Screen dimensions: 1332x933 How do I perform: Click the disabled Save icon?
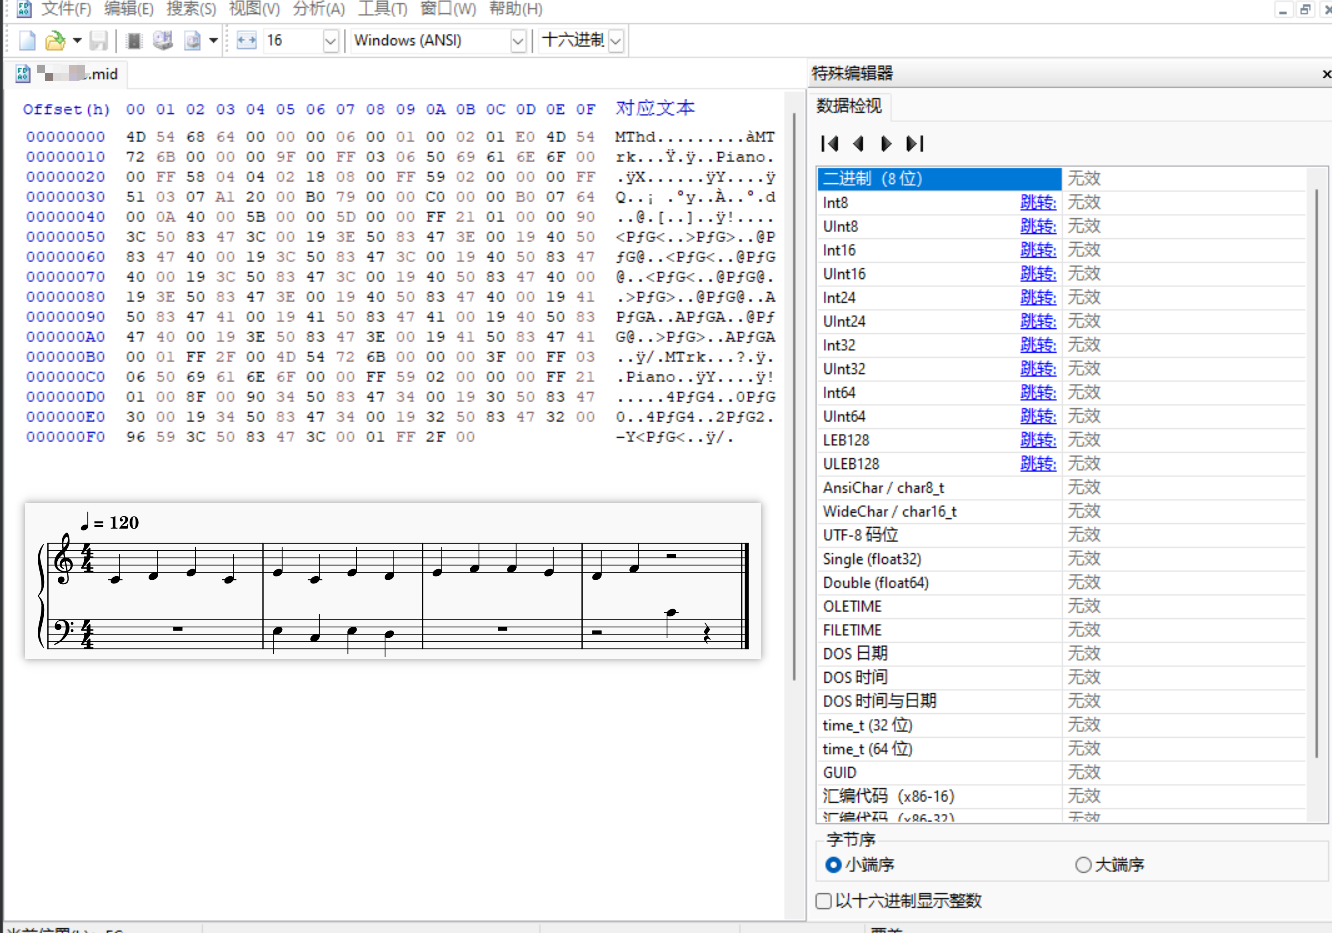pos(97,40)
